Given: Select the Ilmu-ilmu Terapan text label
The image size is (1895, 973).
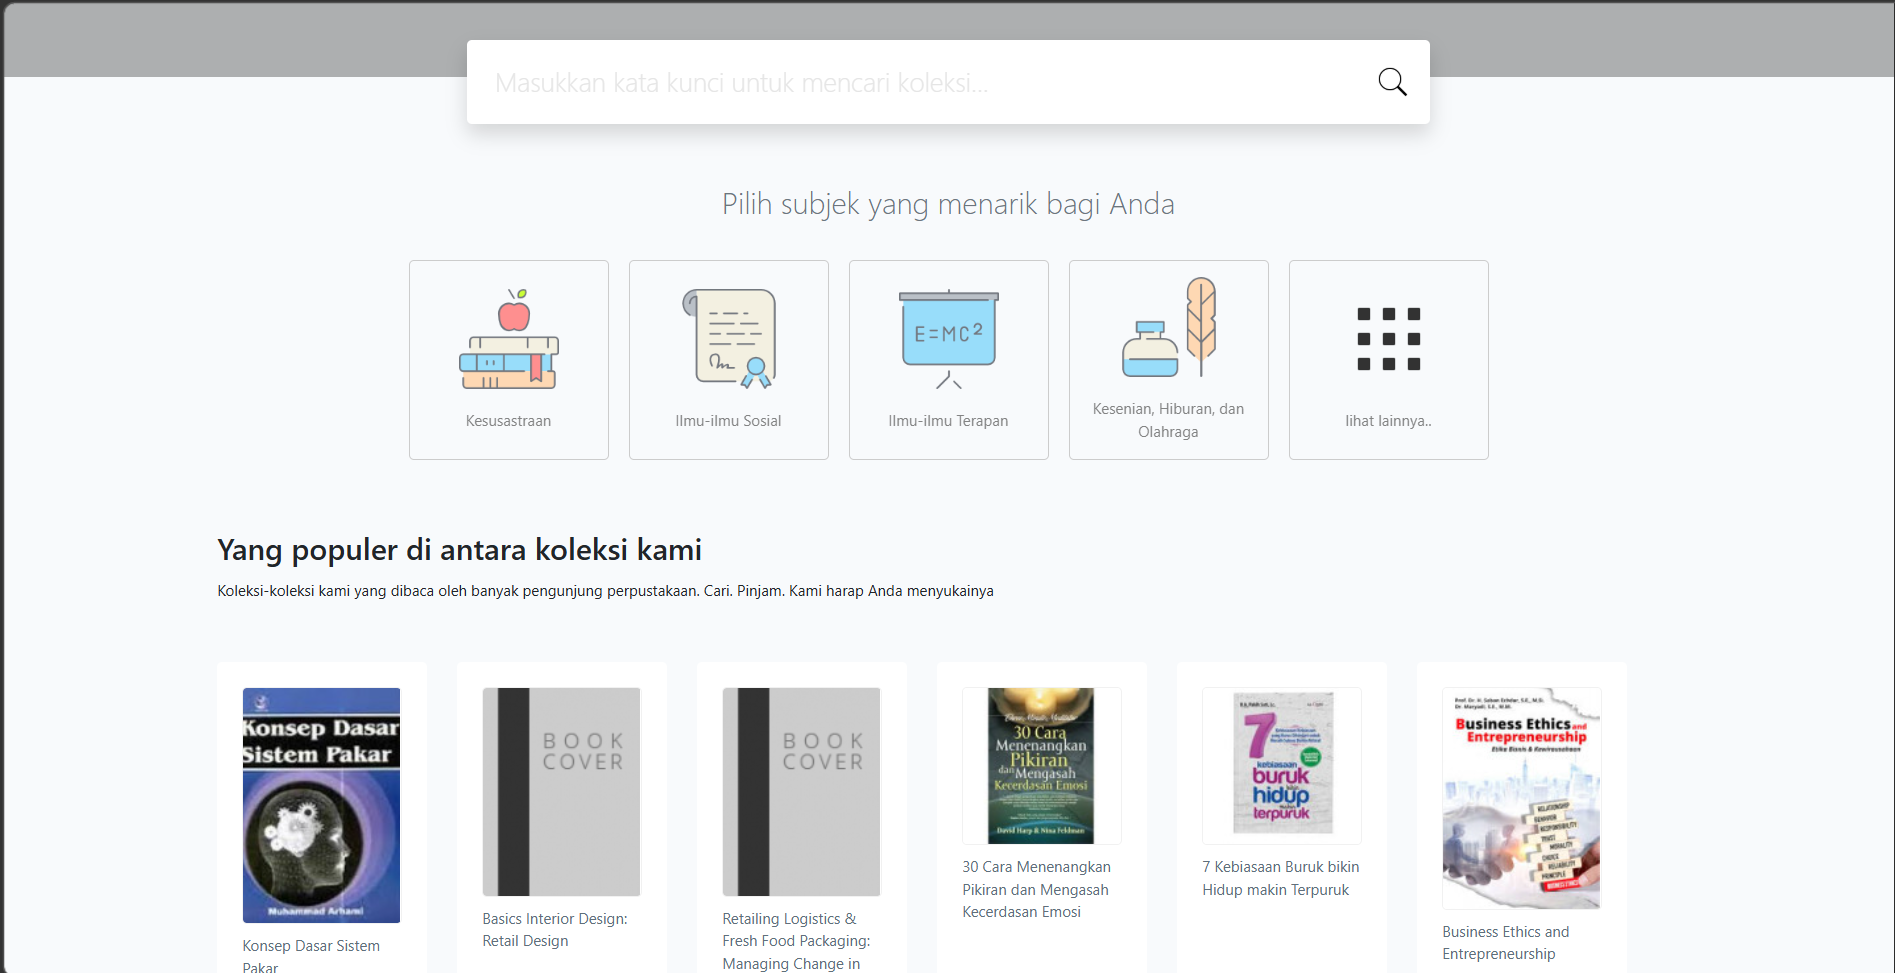Looking at the screenshot, I should coord(948,421).
